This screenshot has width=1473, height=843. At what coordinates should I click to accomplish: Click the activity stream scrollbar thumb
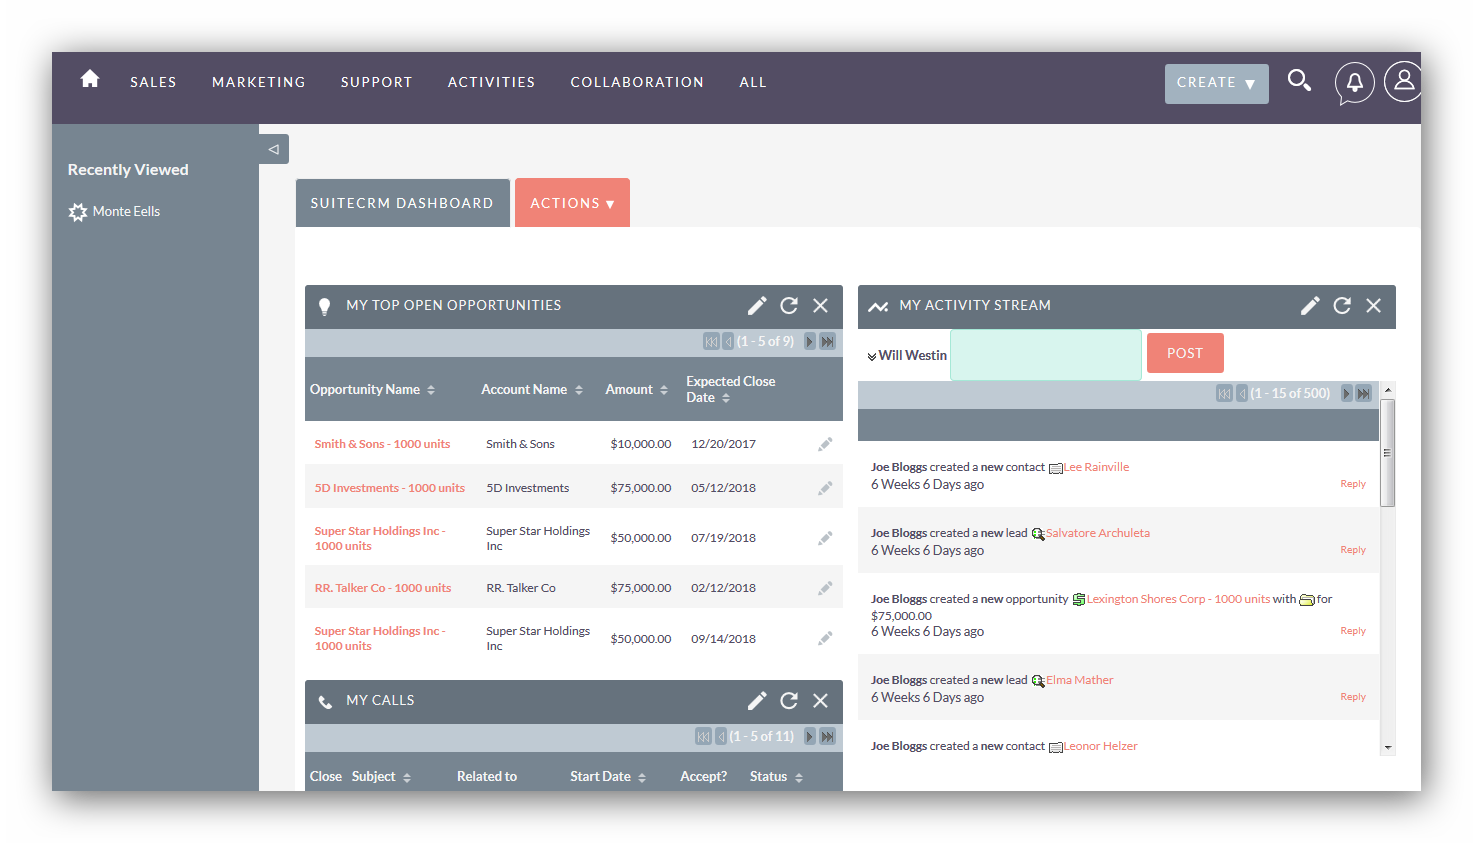pyautogui.click(x=1387, y=453)
